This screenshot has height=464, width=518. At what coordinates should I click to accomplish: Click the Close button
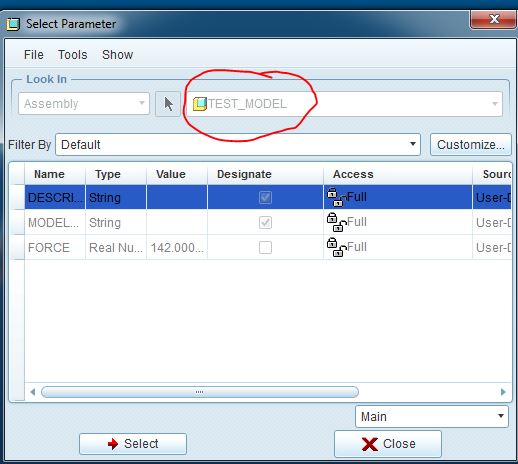tap(388, 444)
